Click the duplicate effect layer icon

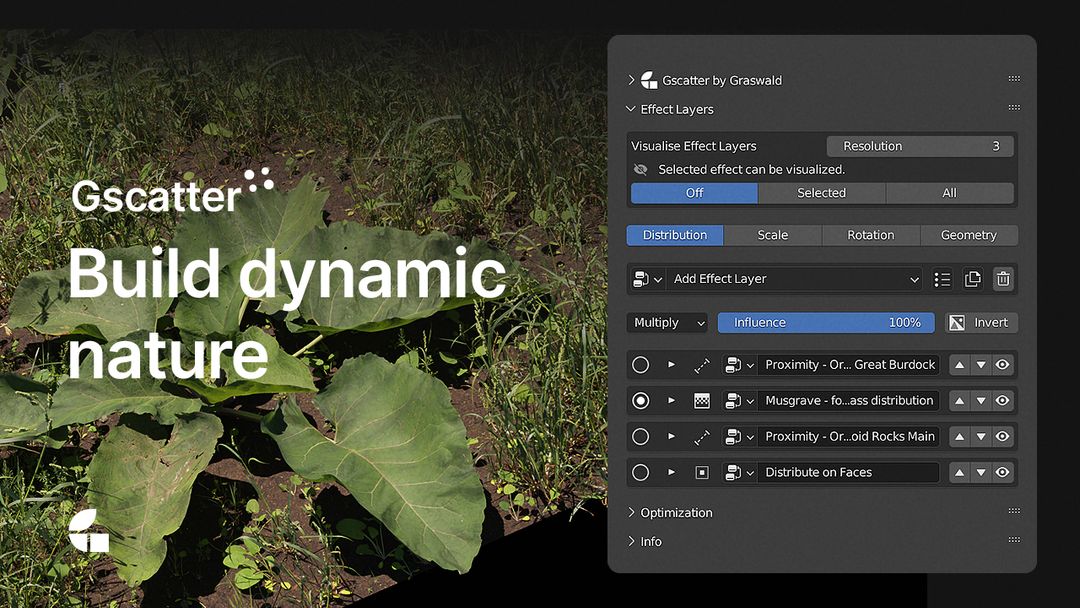pyautogui.click(x=972, y=279)
